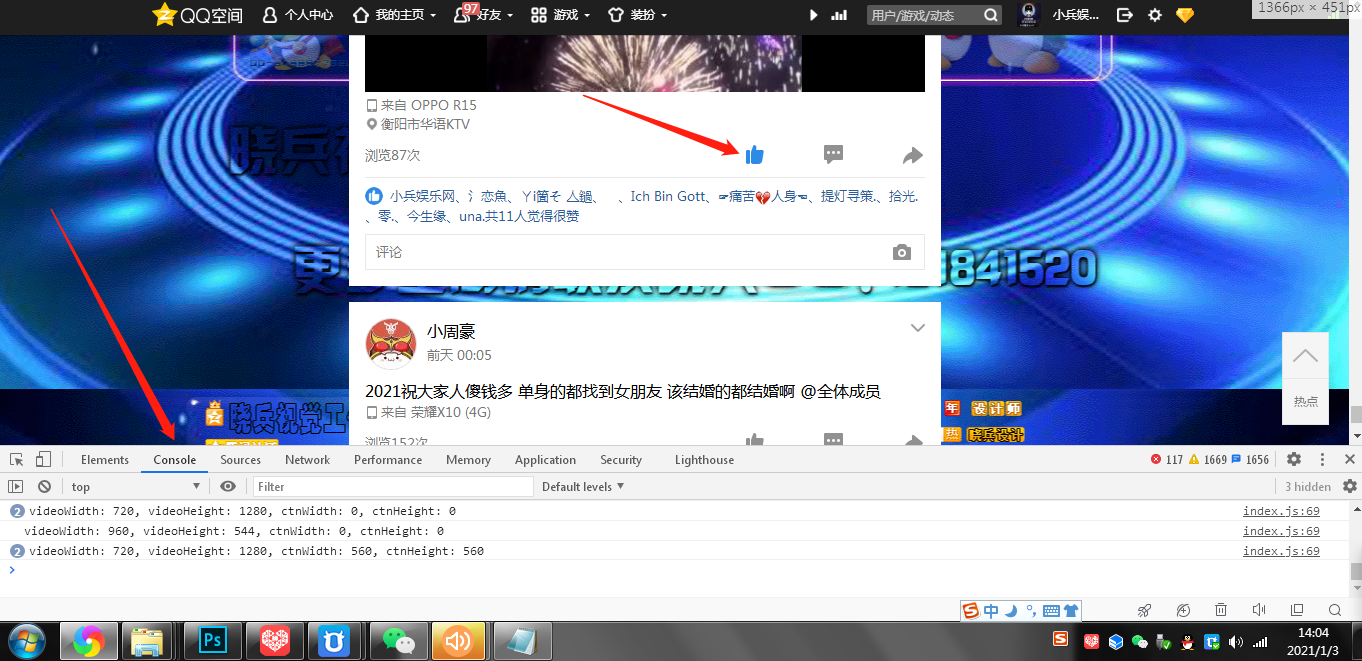Switch to the Performance tab
This screenshot has height=661, width=1362.
[x=388, y=460]
